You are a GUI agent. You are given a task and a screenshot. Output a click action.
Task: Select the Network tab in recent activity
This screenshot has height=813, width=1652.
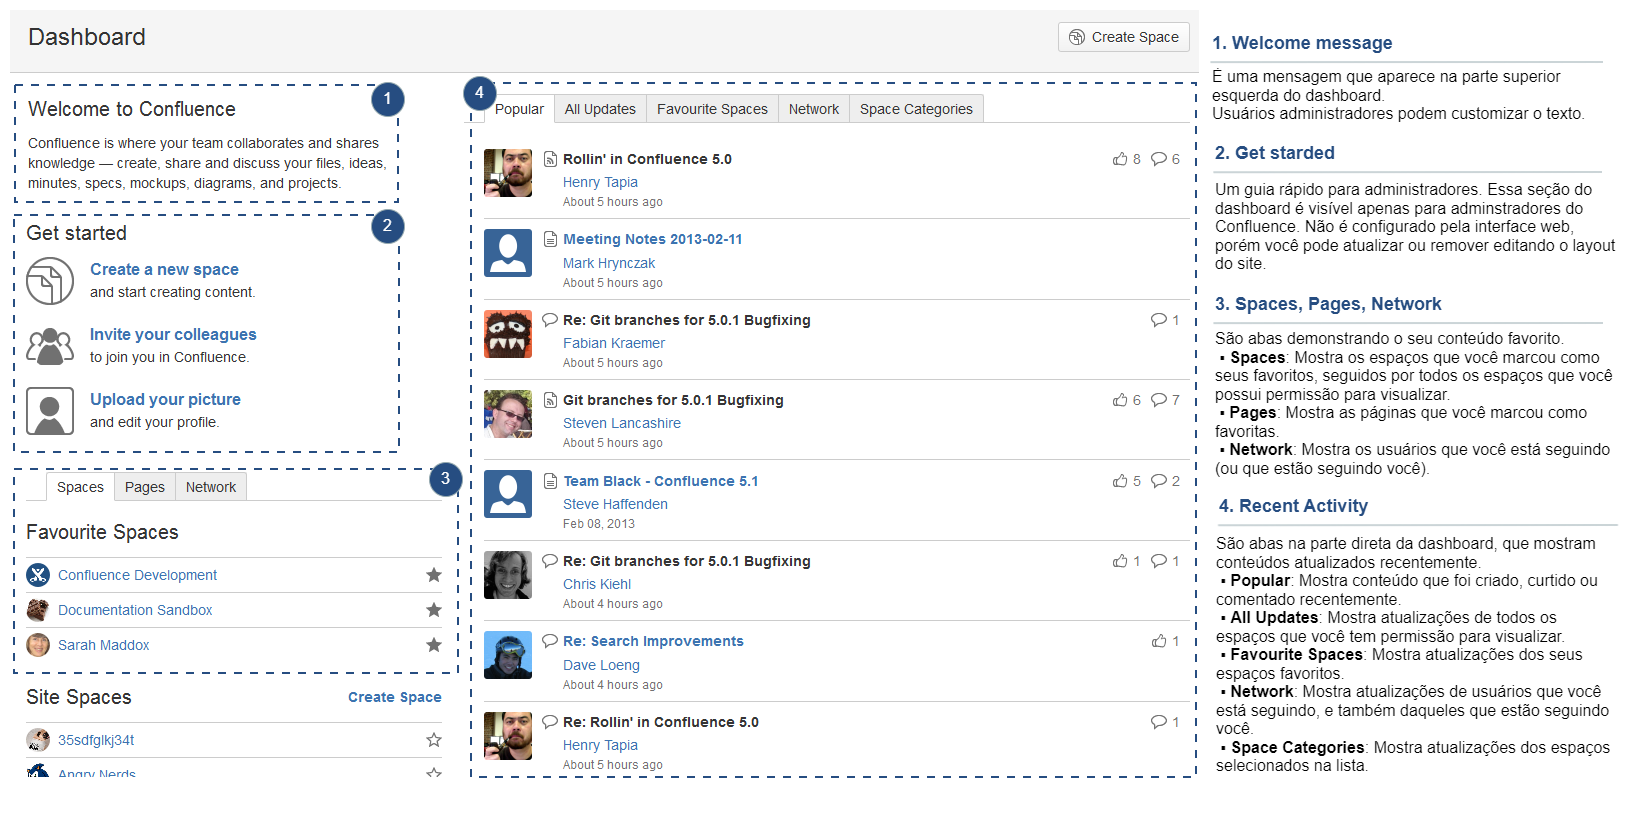(814, 109)
